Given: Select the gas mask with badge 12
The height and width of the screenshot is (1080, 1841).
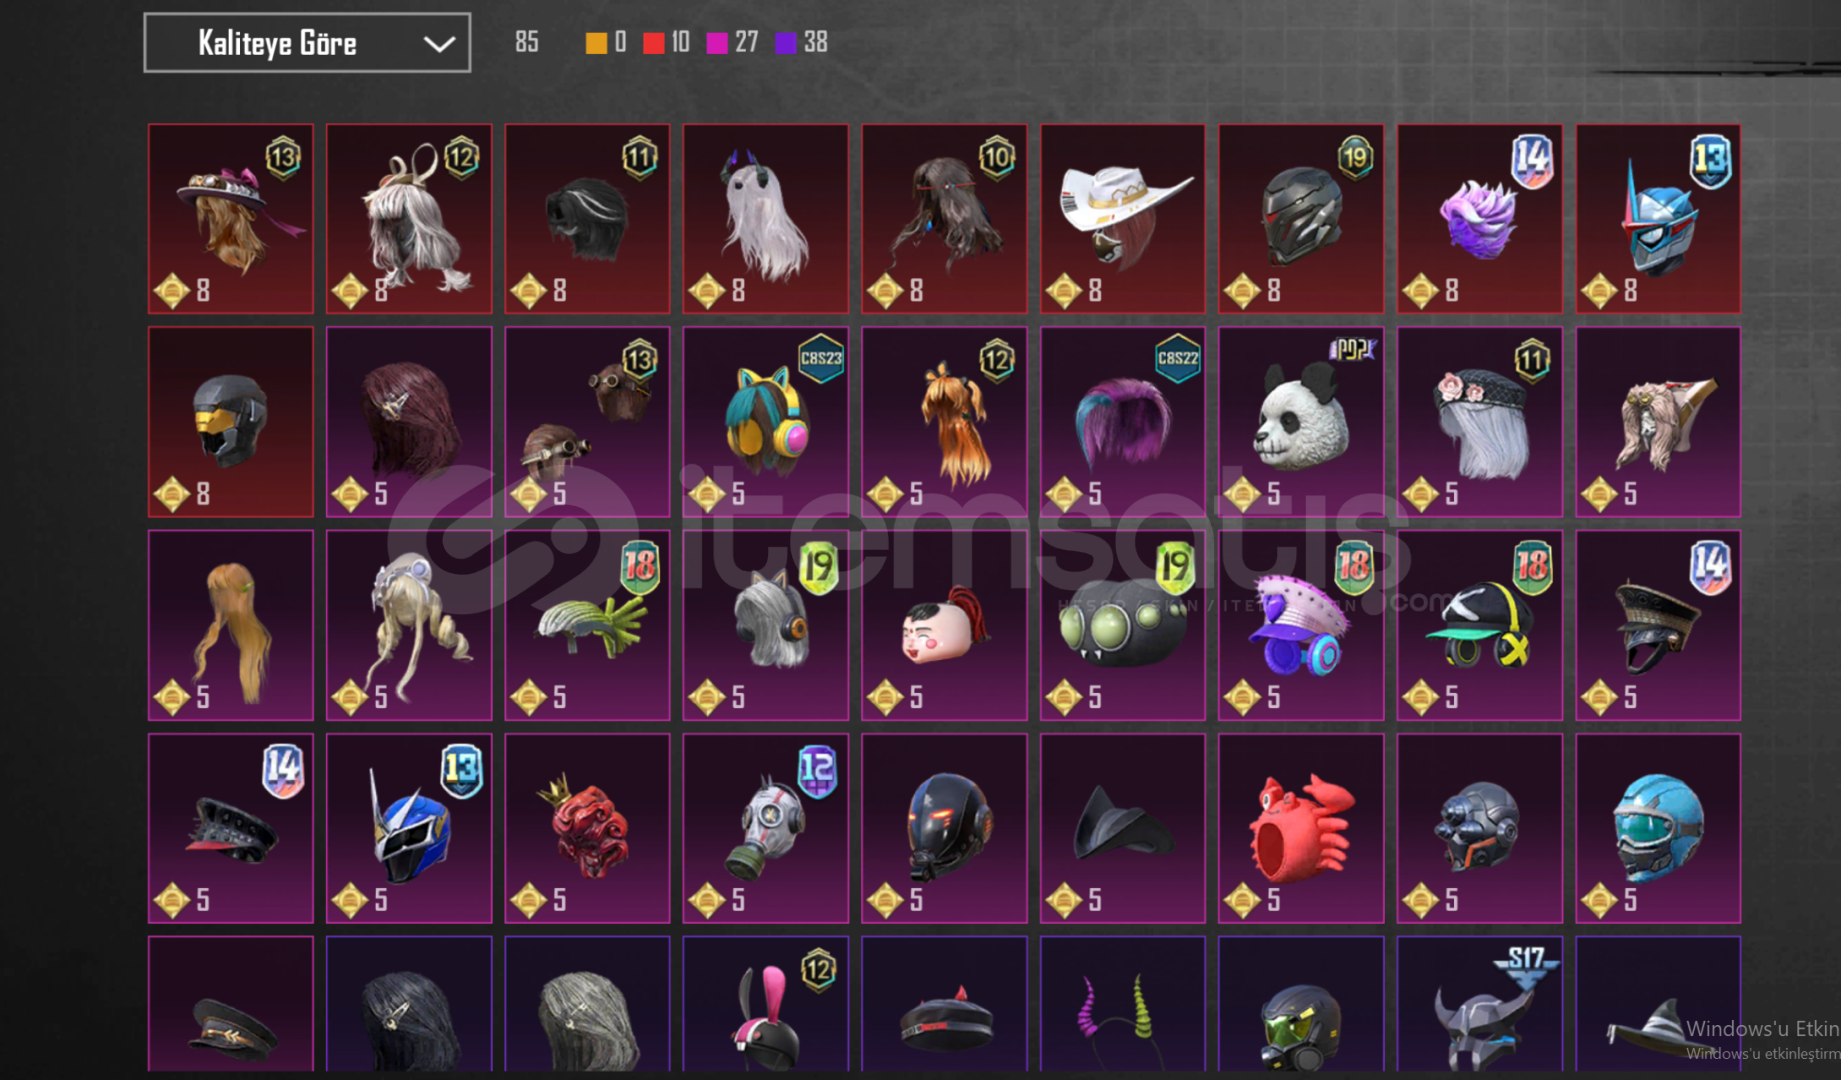Looking at the screenshot, I should [x=765, y=828].
